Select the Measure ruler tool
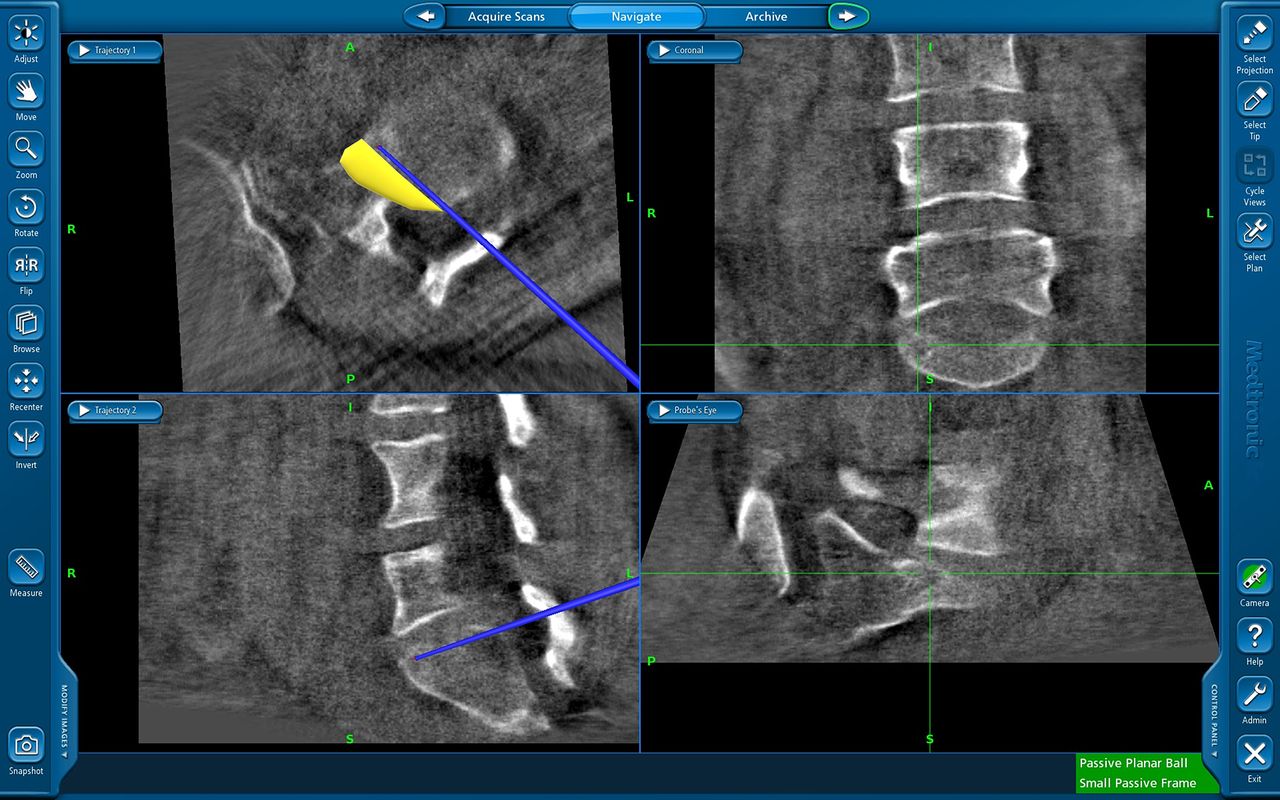 click(26, 568)
